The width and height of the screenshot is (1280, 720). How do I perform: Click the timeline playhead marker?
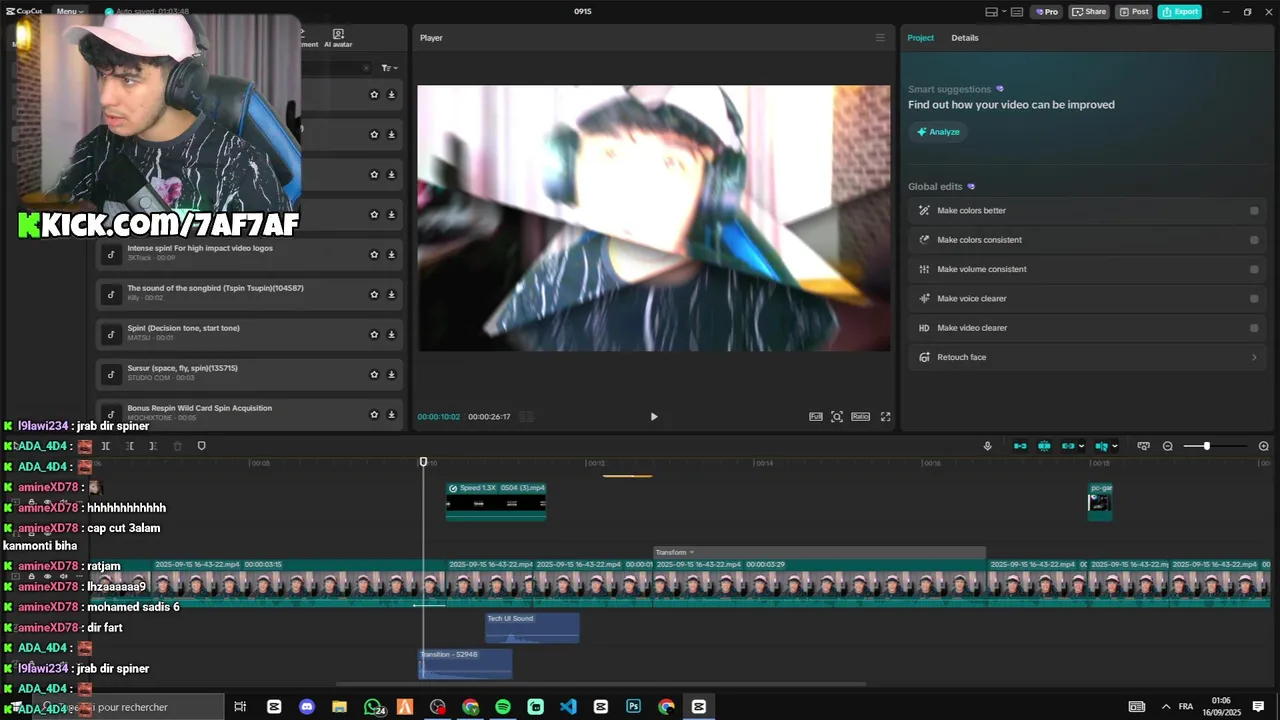pos(423,462)
